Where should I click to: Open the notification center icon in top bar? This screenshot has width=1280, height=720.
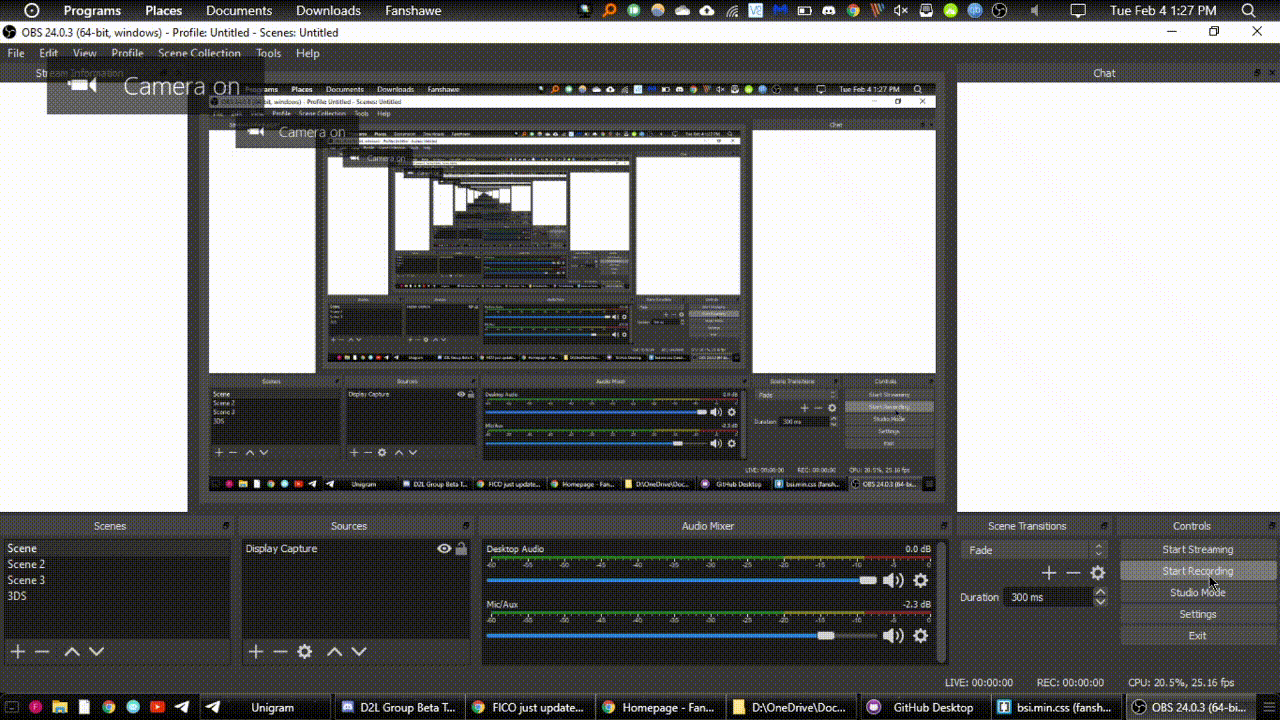1077,10
